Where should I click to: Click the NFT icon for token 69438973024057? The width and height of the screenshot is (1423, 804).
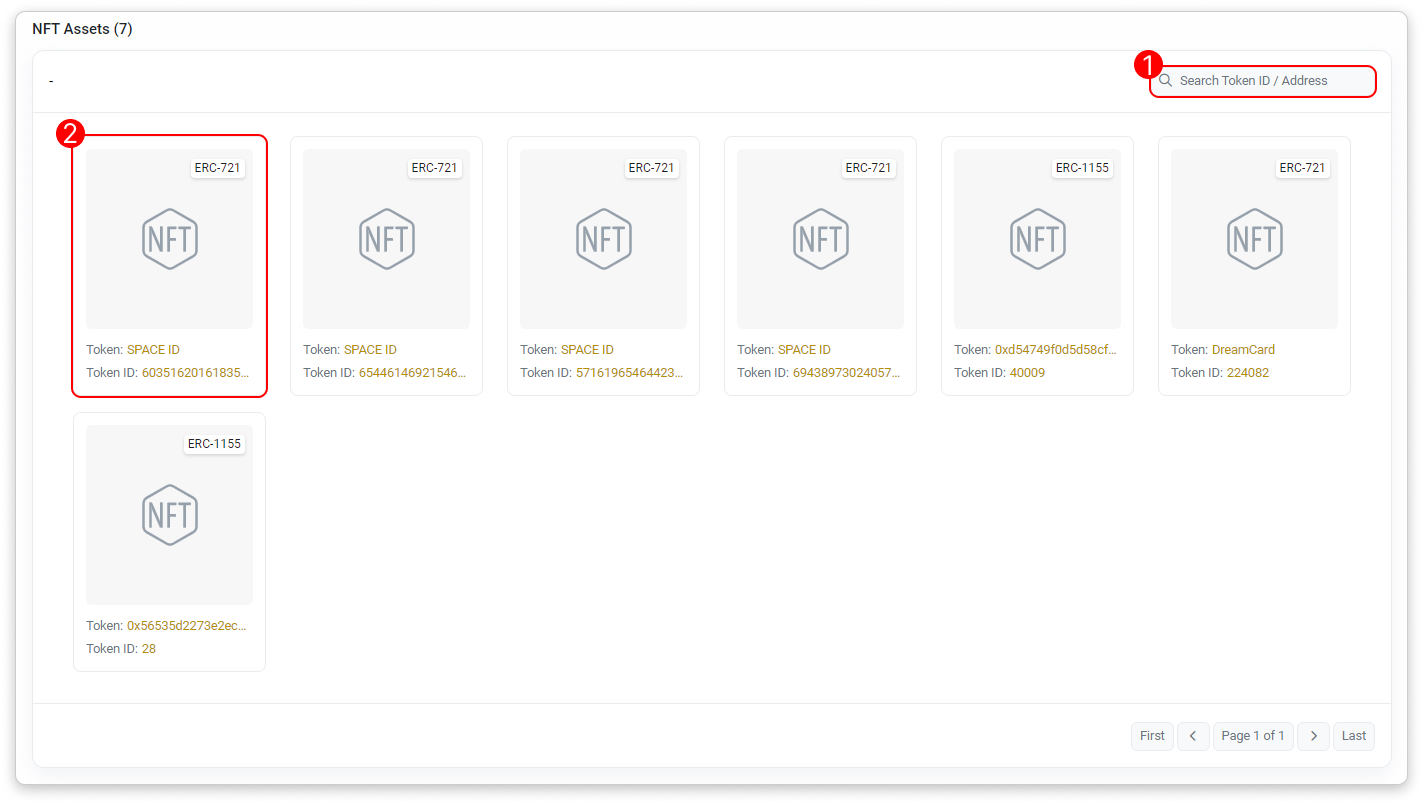pyautogui.click(x=820, y=239)
